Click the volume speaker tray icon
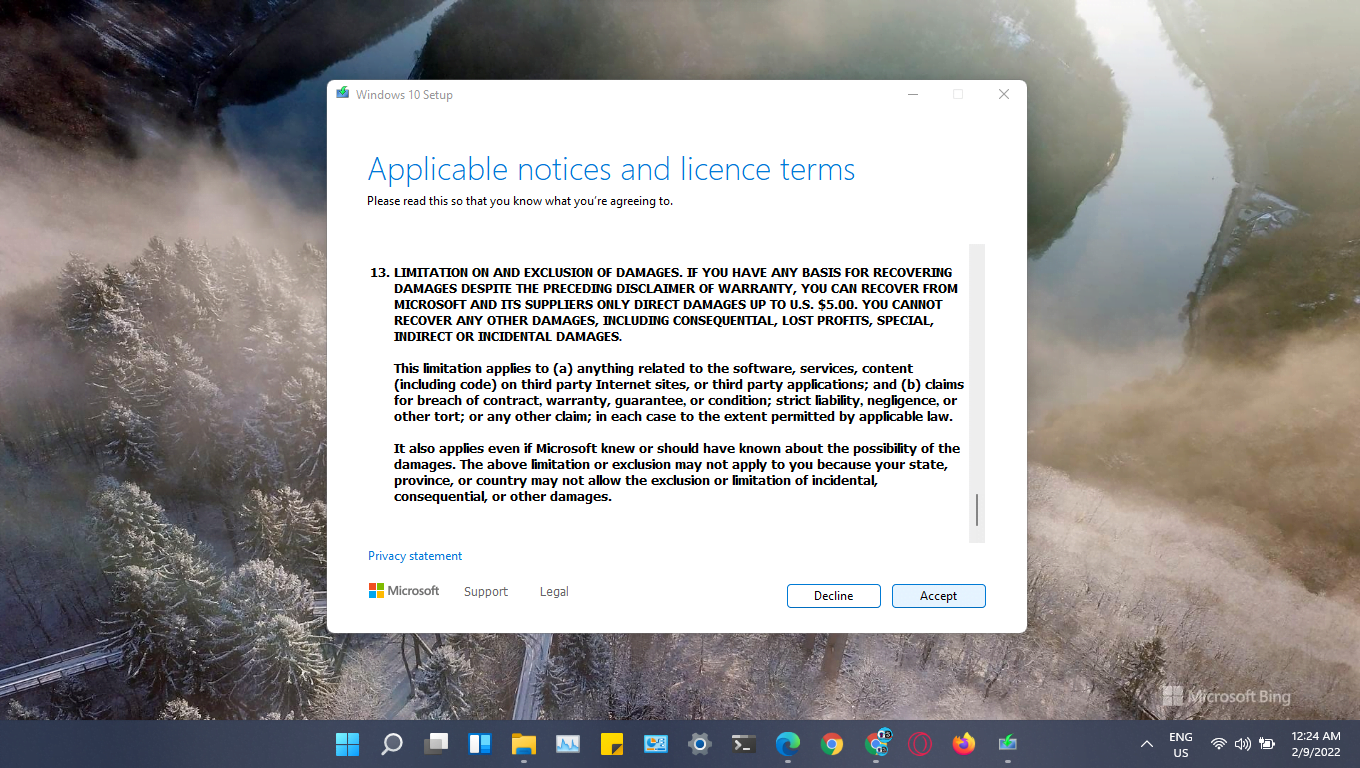Viewport: 1360px width, 768px height. tap(1243, 744)
